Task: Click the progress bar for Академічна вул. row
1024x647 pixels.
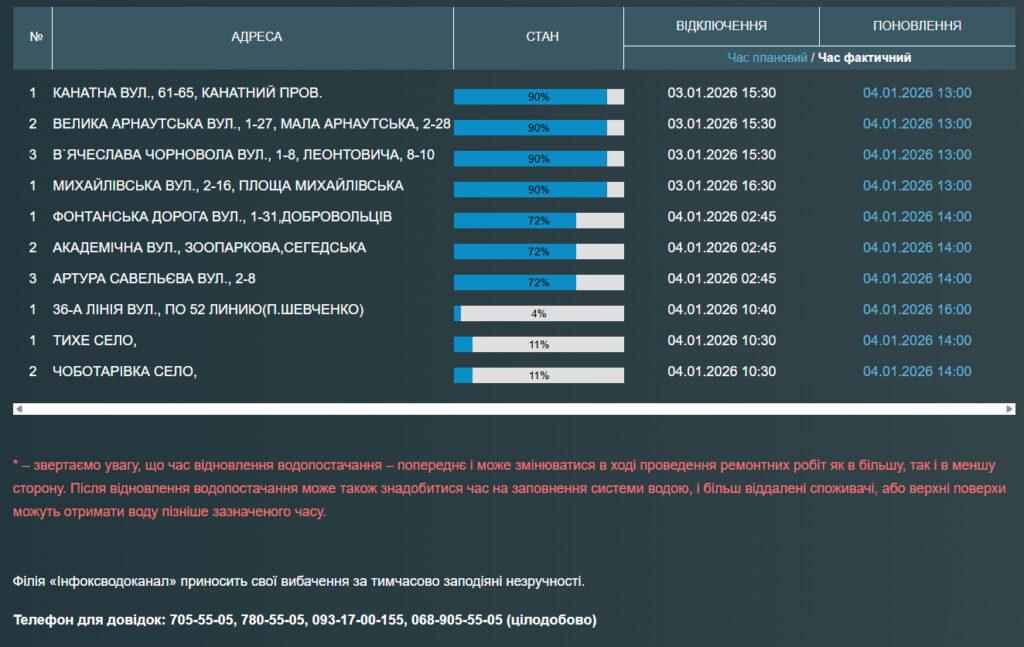Action: click(x=539, y=252)
